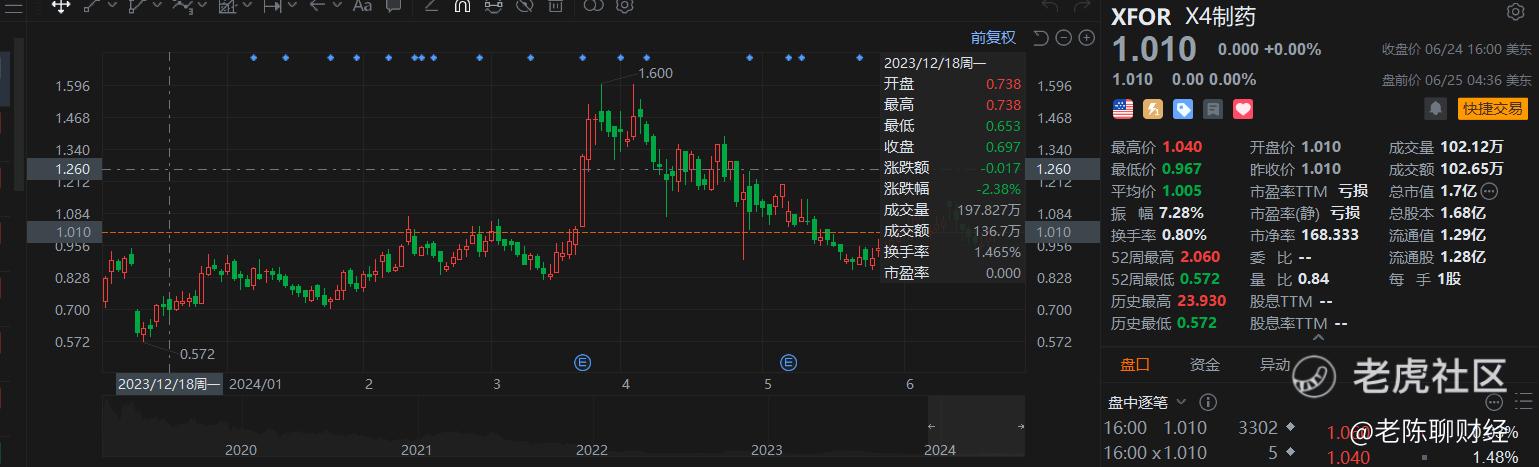This screenshot has width=1539, height=467.
Task: Click the blue price tag icon
Action: tap(1183, 108)
